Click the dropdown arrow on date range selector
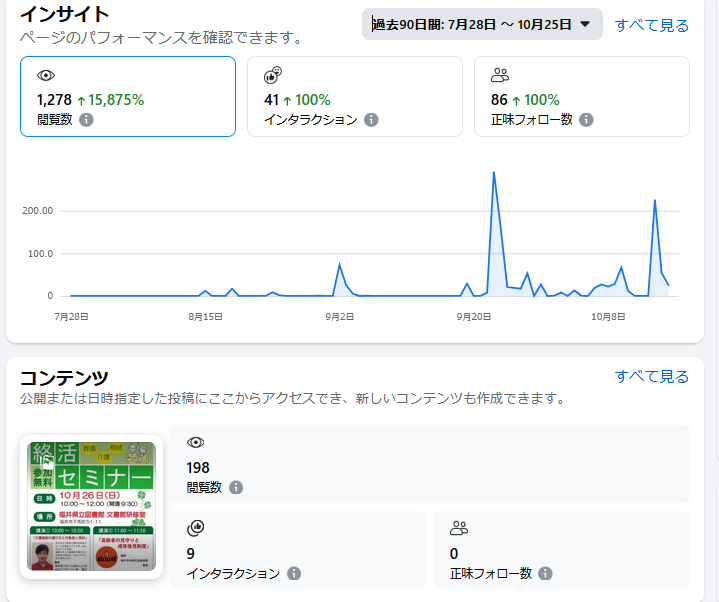Viewport: 719px width, 602px height. [x=586, y=25]
